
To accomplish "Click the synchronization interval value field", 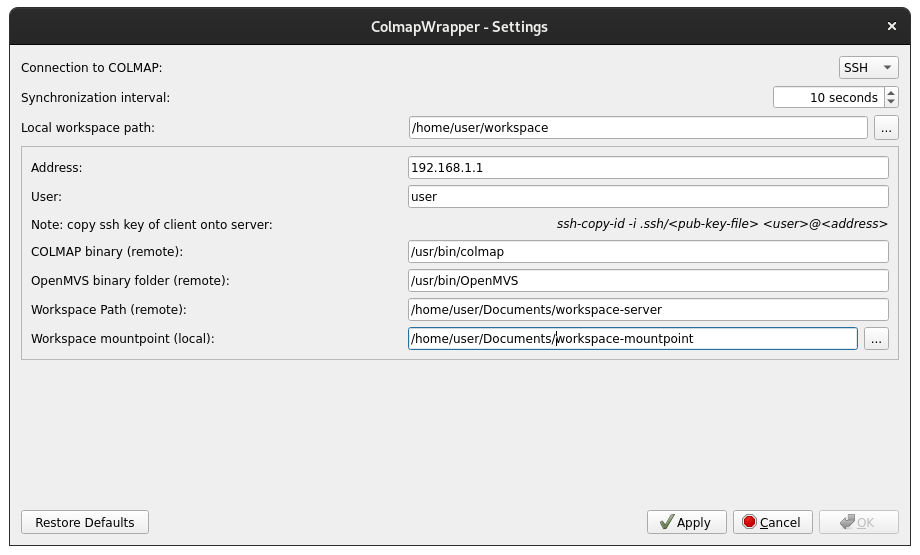I will click(x=827, y=97).
